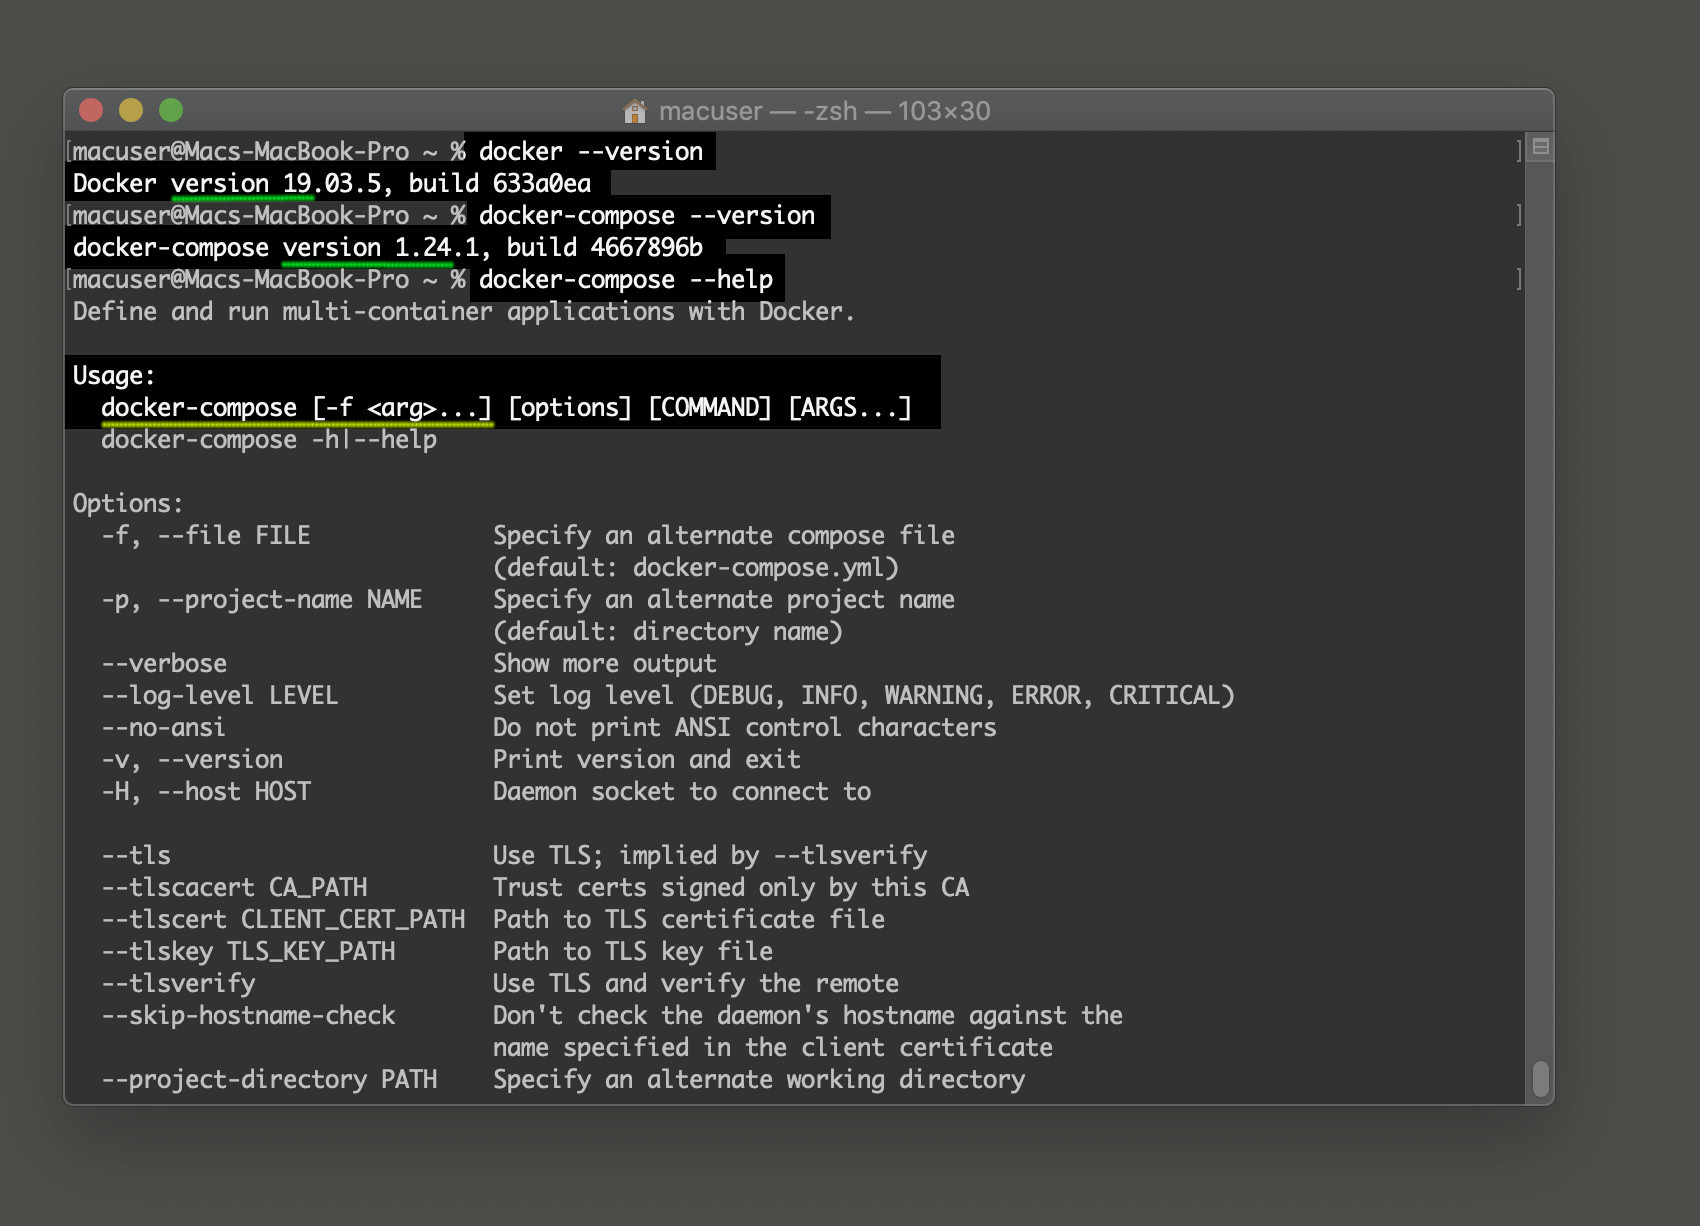
Task: Click the '--log-level LEVEL' option
Action: pyautogui.click(x=220, y=696)
